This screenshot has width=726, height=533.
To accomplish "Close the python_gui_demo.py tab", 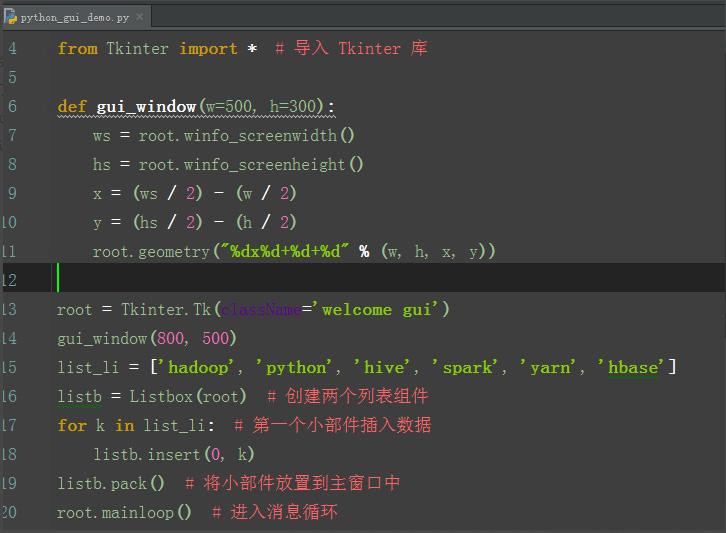I will click(x=139, y=18).
